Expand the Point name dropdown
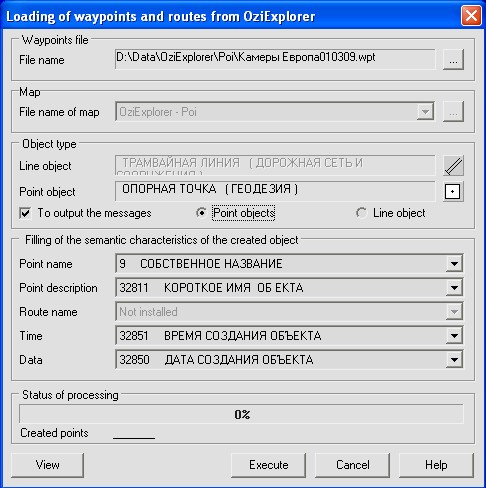 pos(454,264)
